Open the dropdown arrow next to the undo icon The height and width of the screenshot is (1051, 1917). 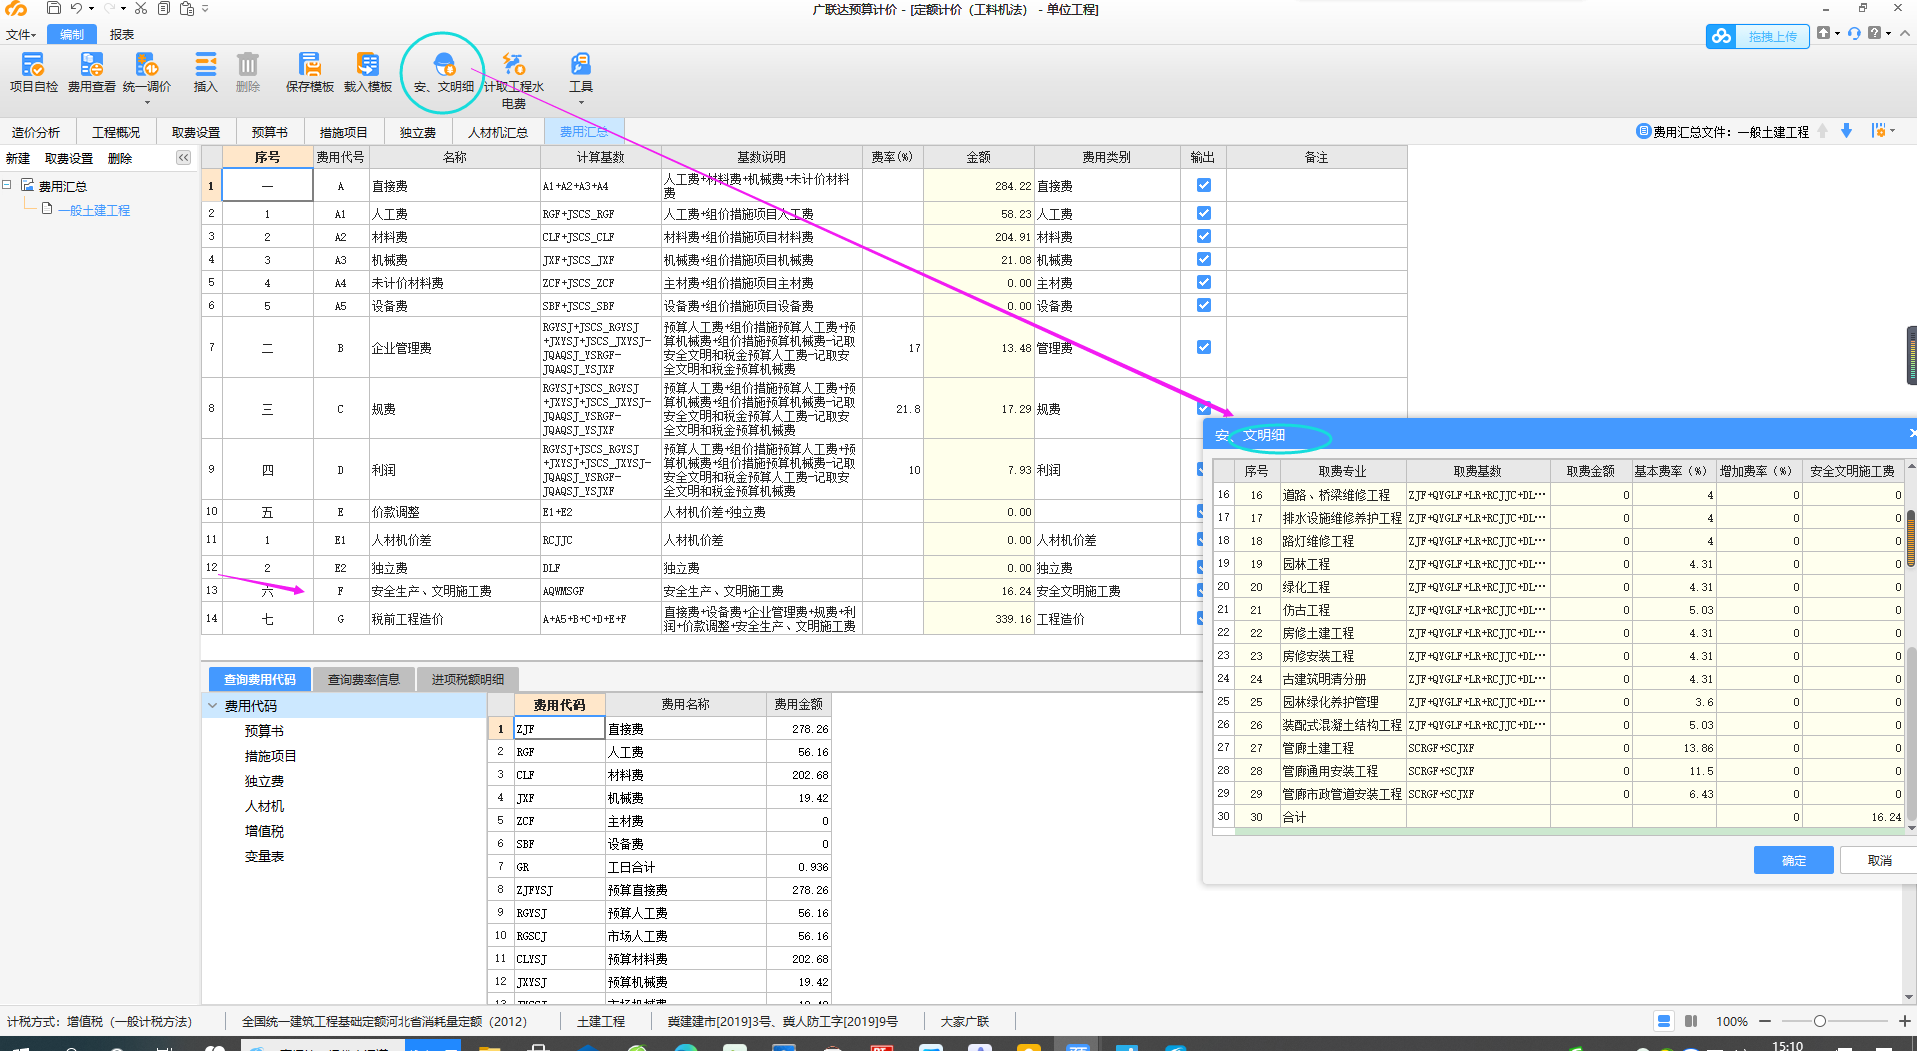[x=91, y=8]
